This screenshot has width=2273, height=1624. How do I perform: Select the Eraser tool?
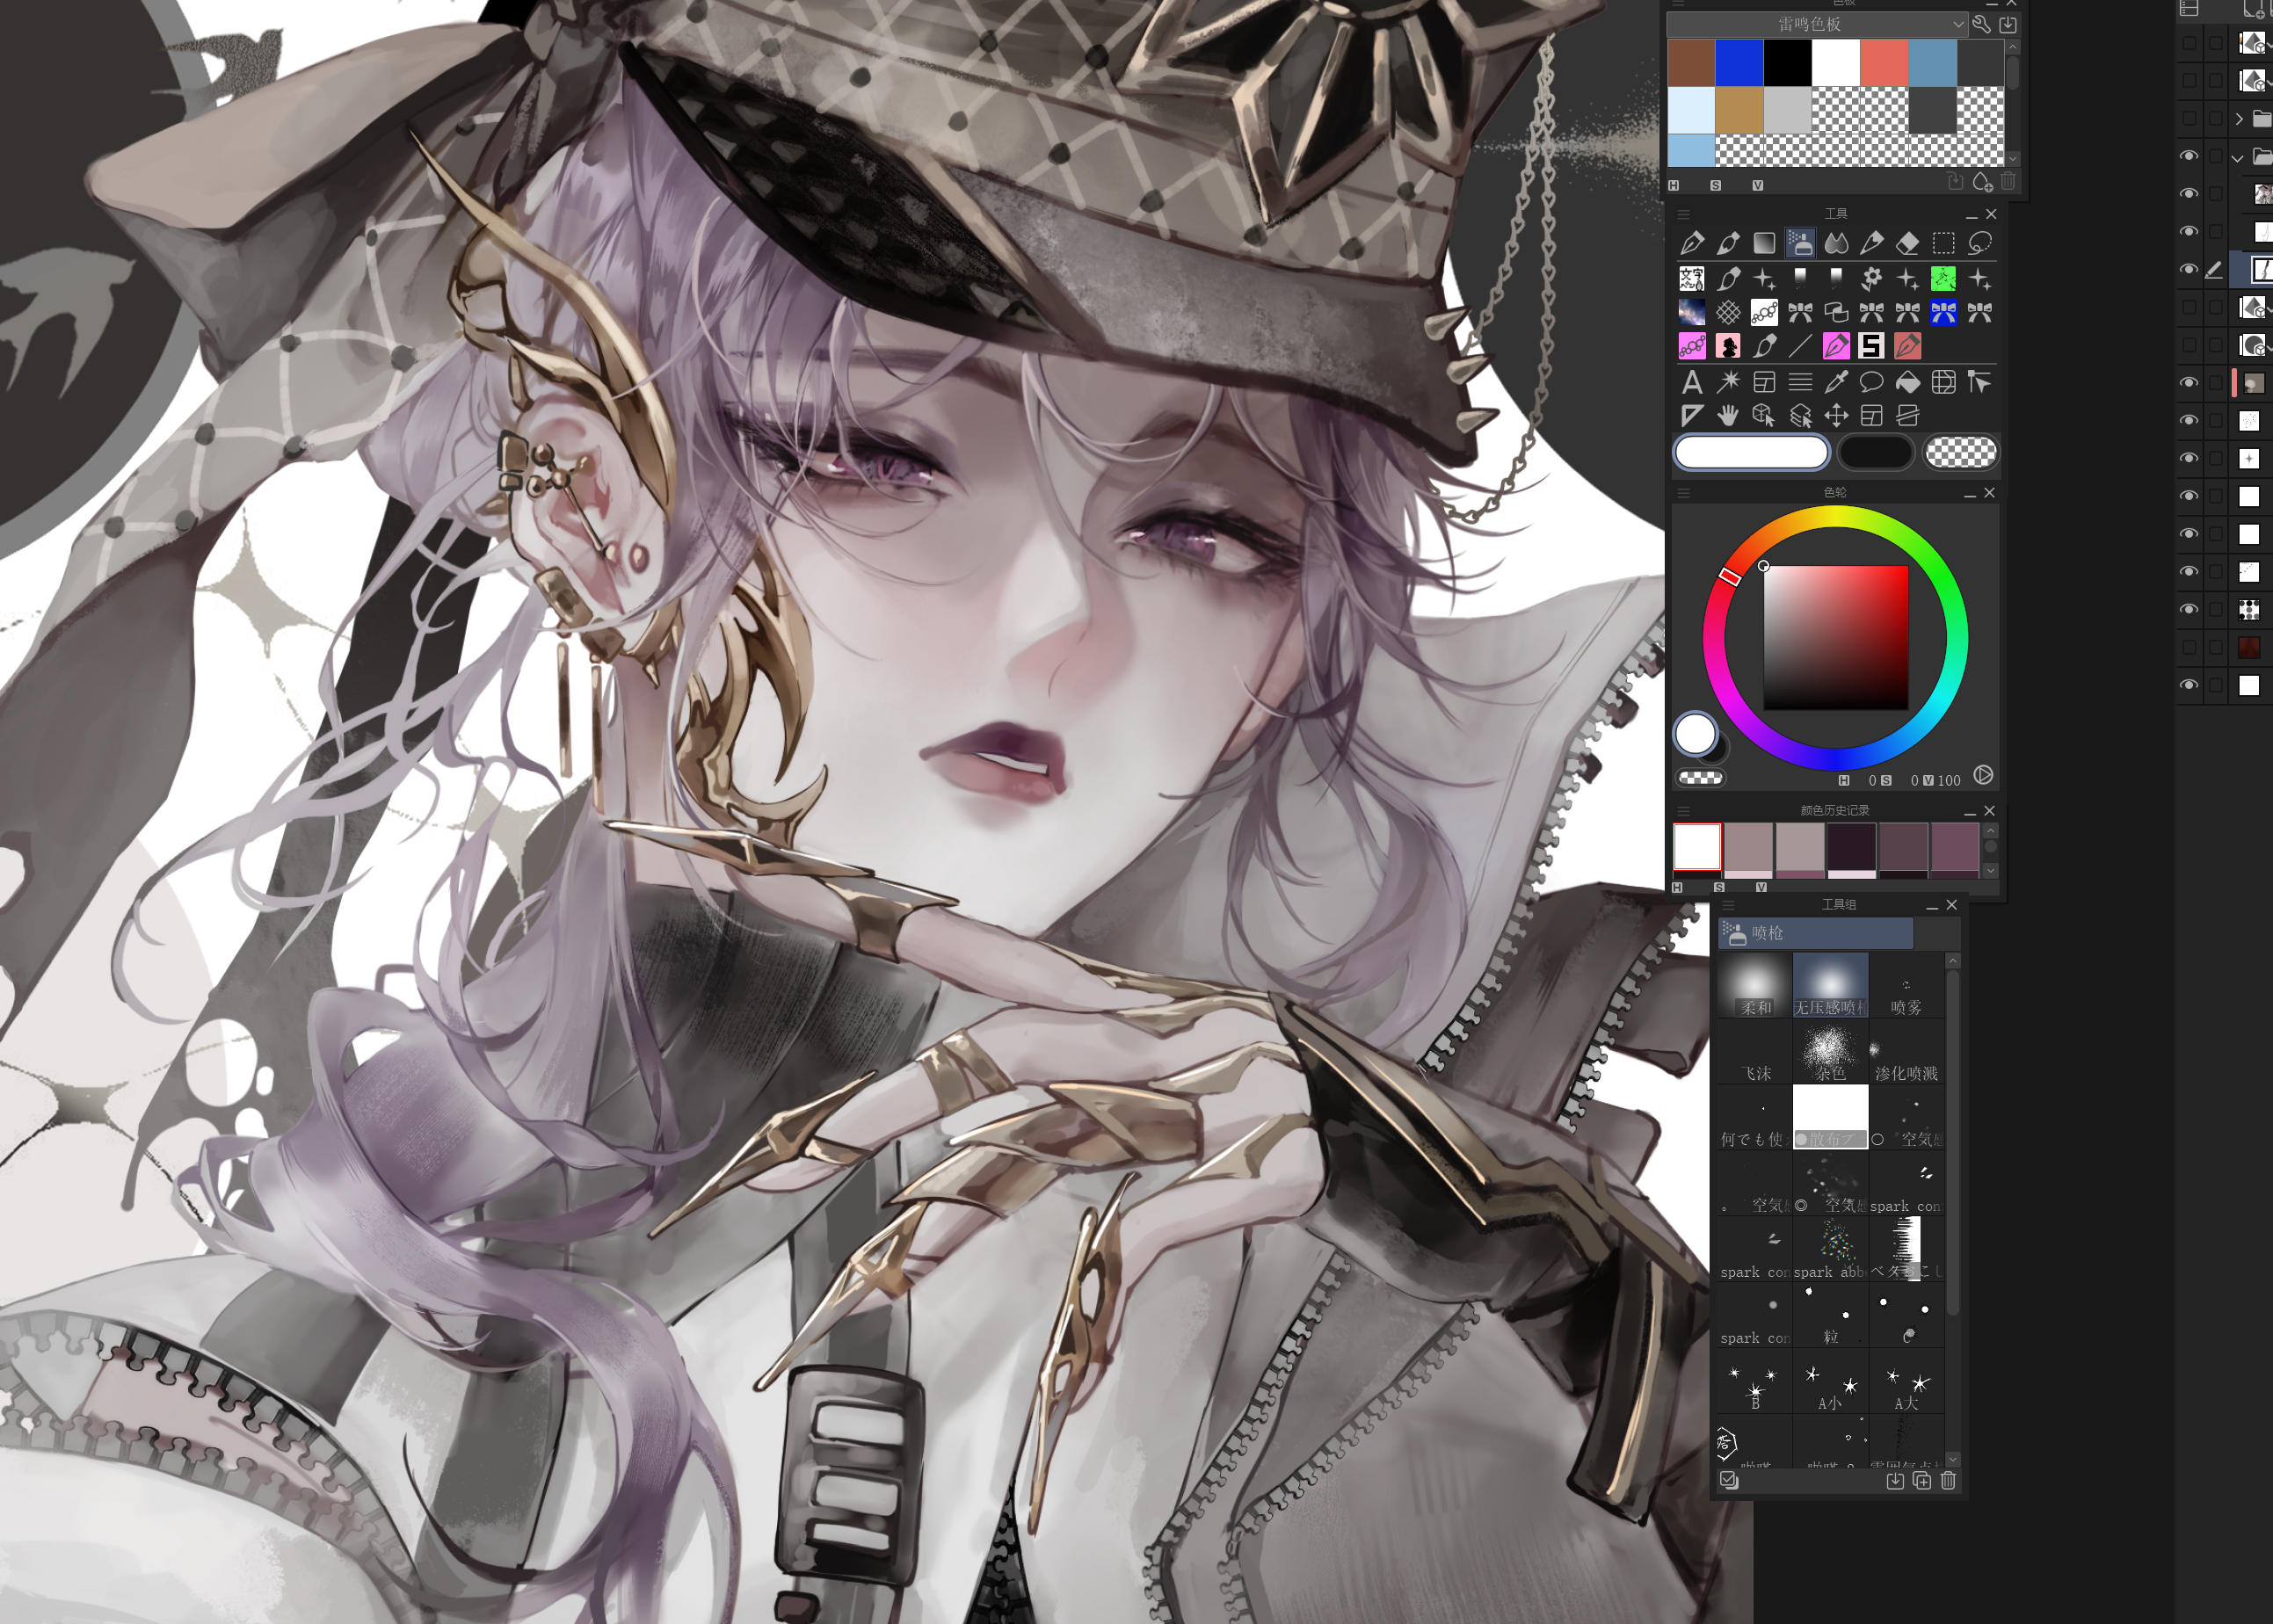[1907, 243]
